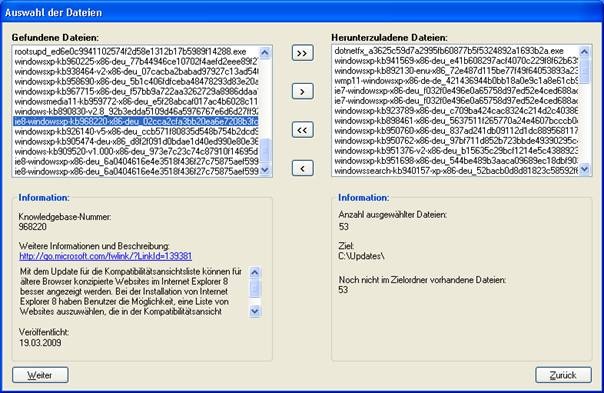Select windowsxp-kb950760-x86-deu in download list
The image size is (604, 393).
pyautogui.click(x=456, y=131)
